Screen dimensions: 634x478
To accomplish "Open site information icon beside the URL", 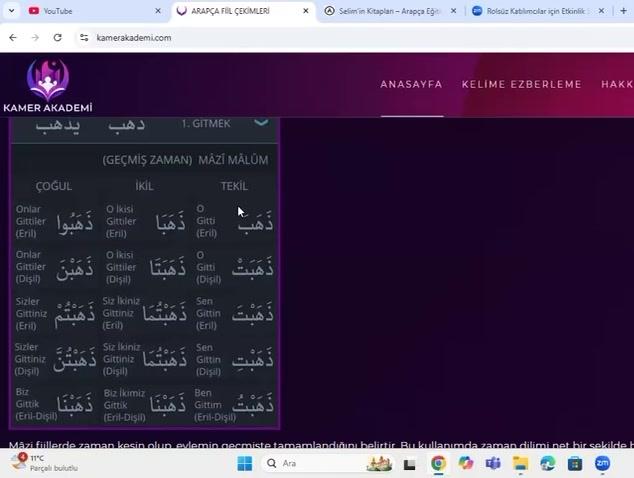I will [84, 38].
